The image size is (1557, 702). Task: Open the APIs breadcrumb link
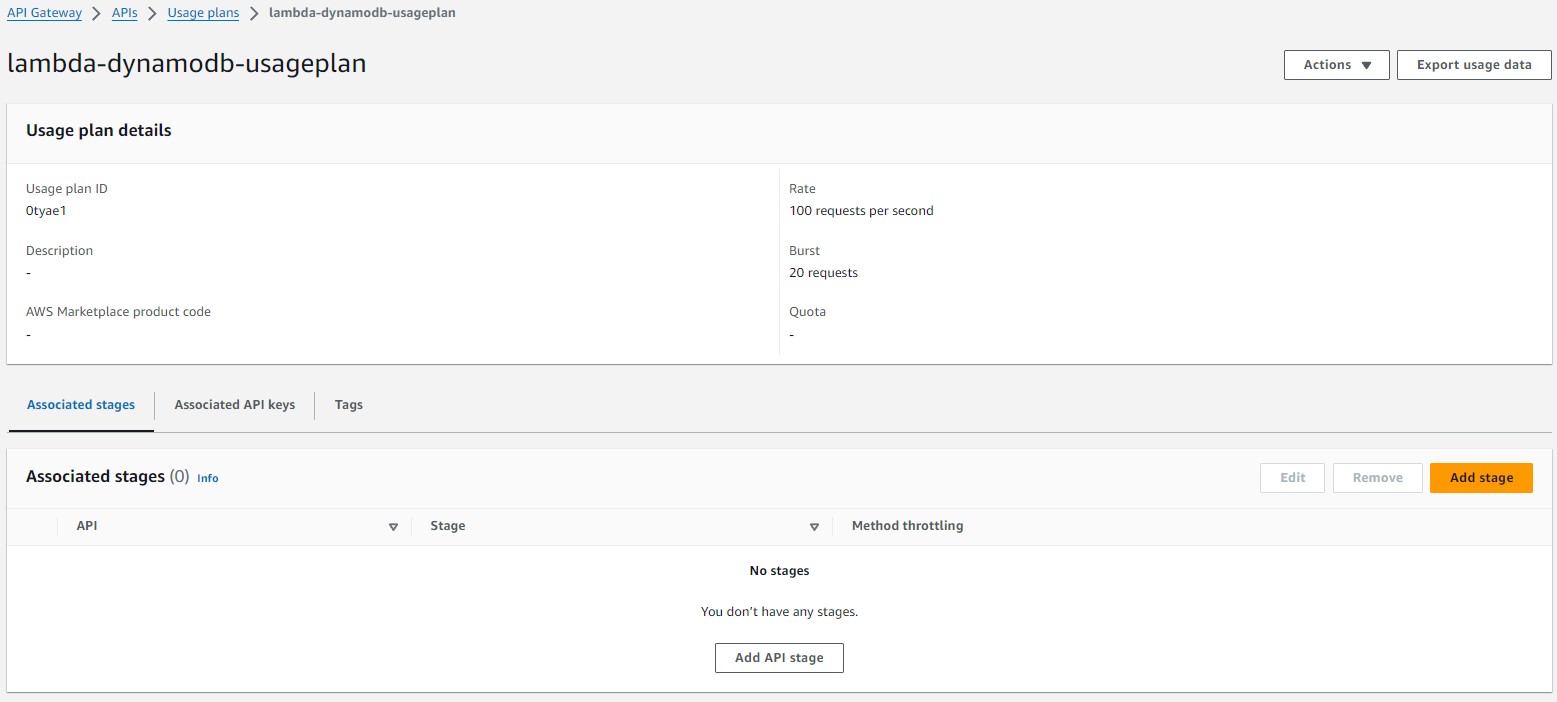[x=125, y=13]
